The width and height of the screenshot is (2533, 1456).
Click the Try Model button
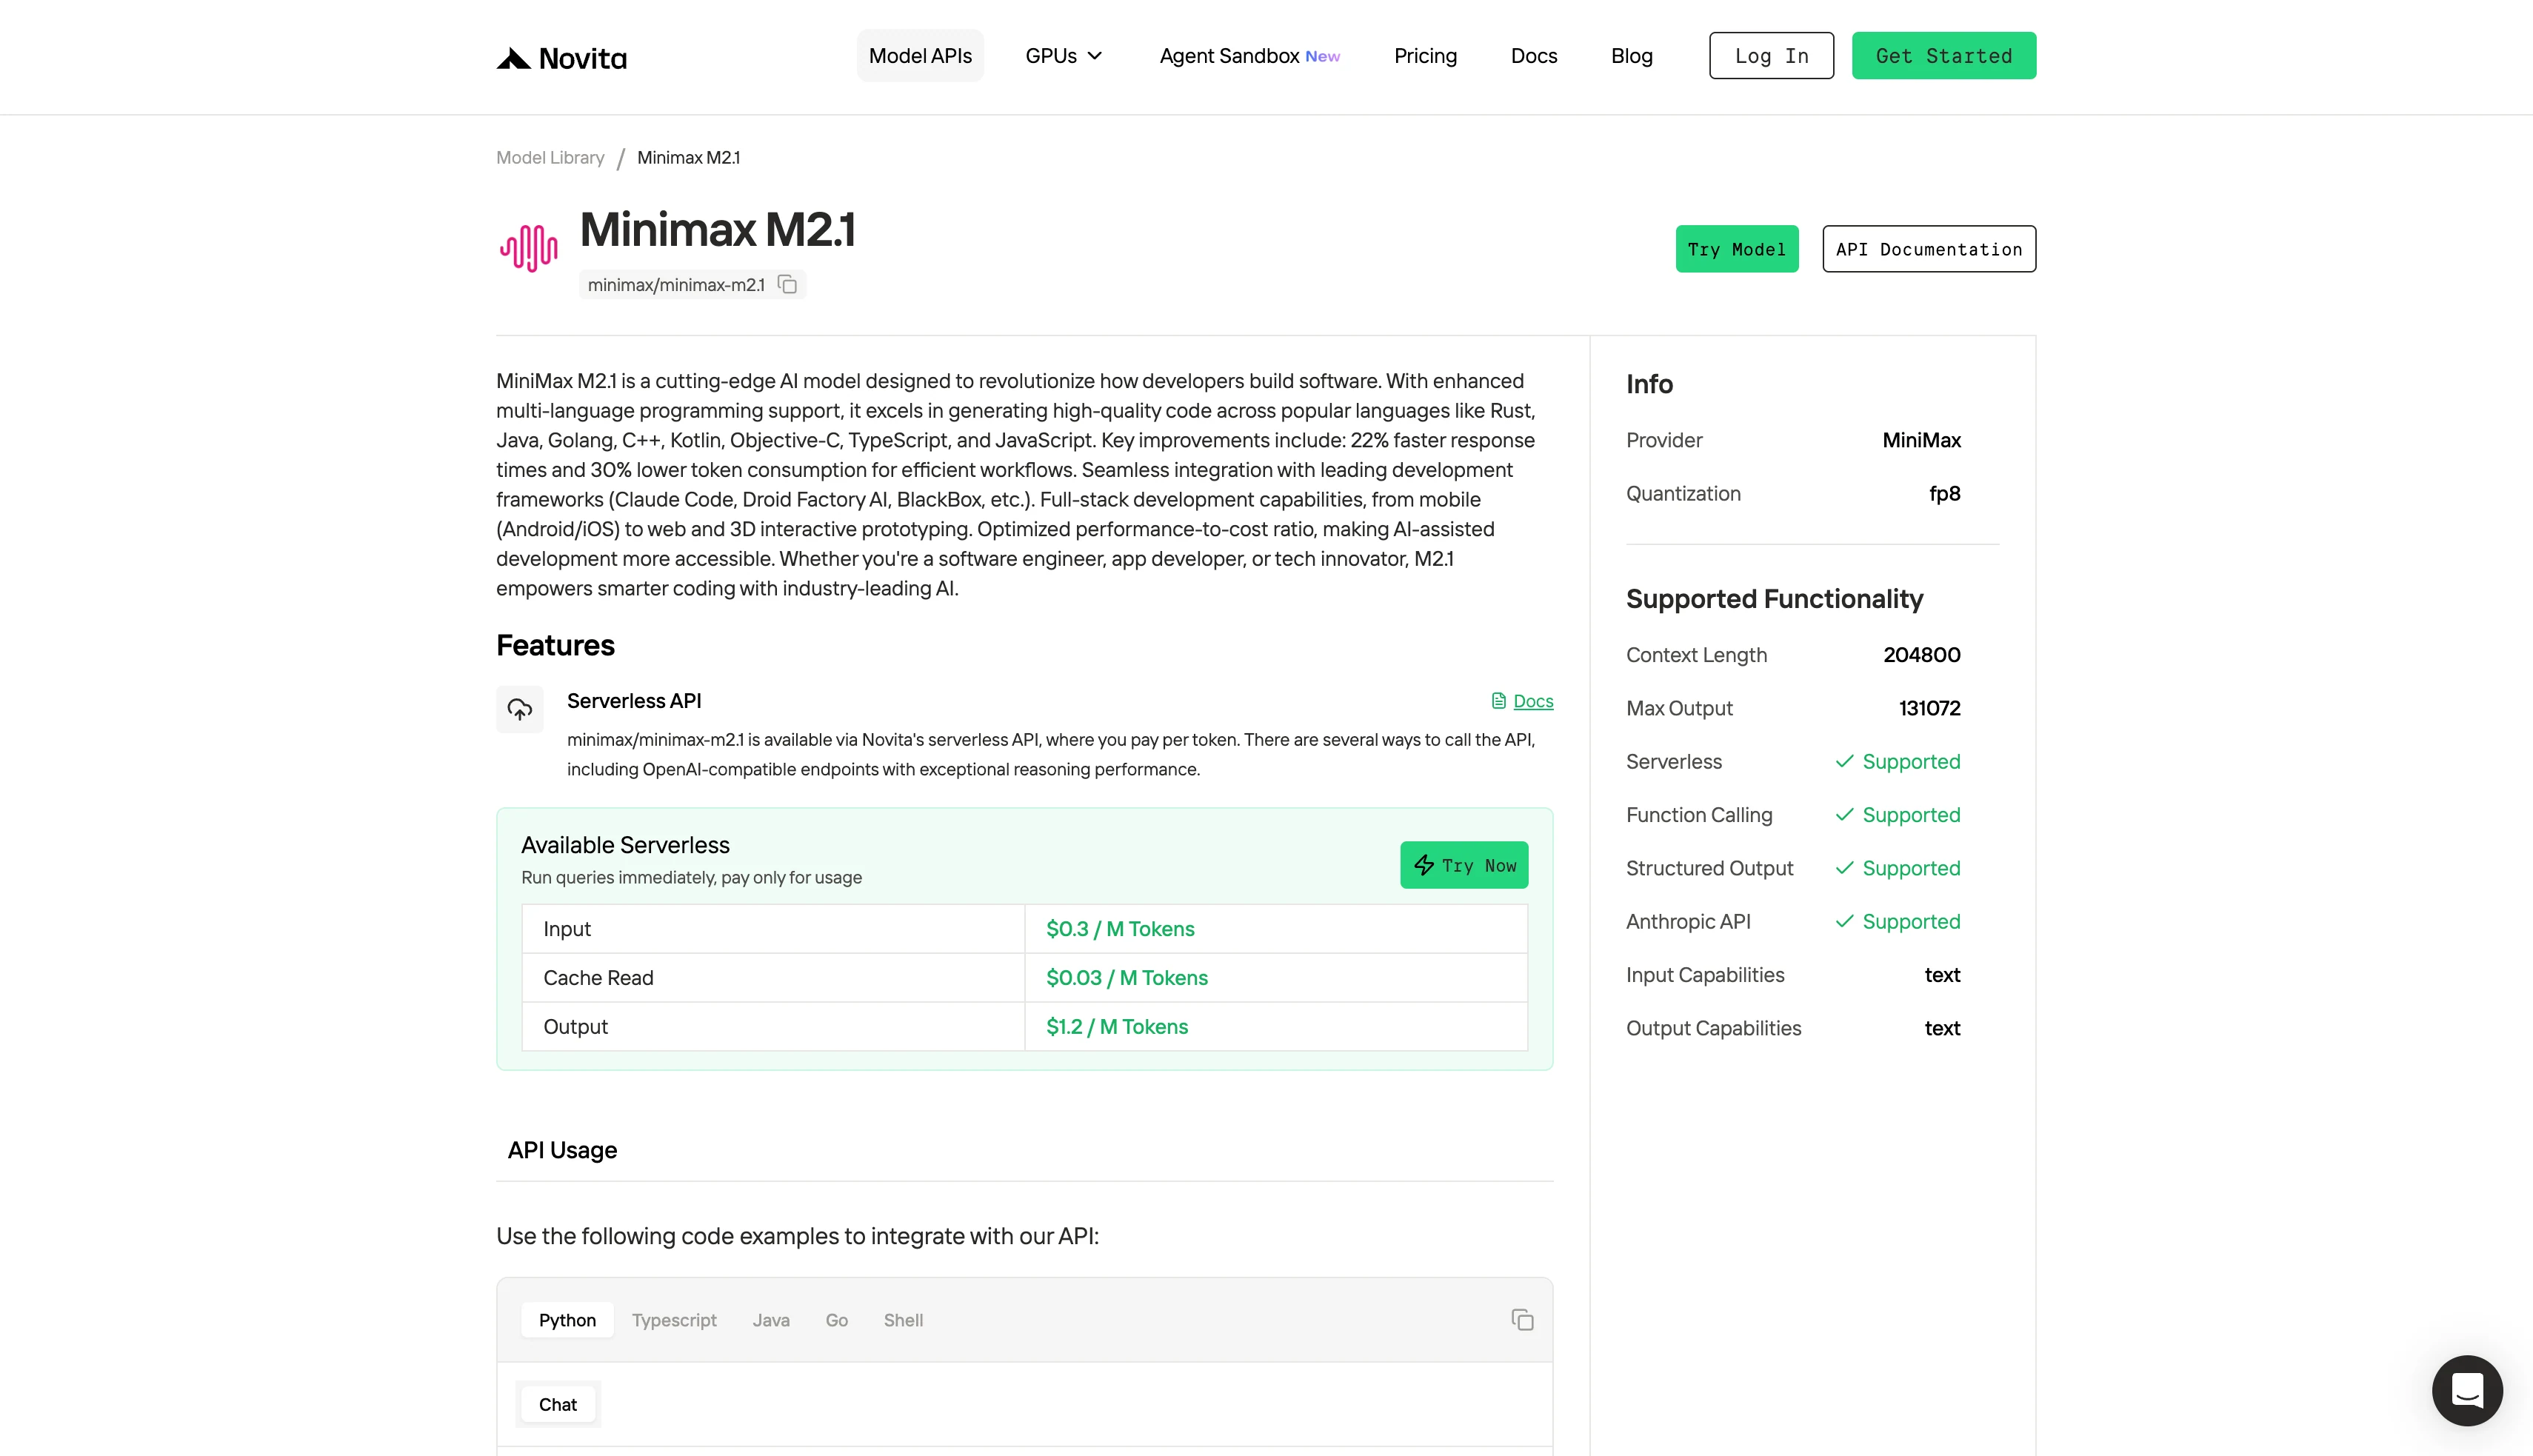pos(1736,249)
